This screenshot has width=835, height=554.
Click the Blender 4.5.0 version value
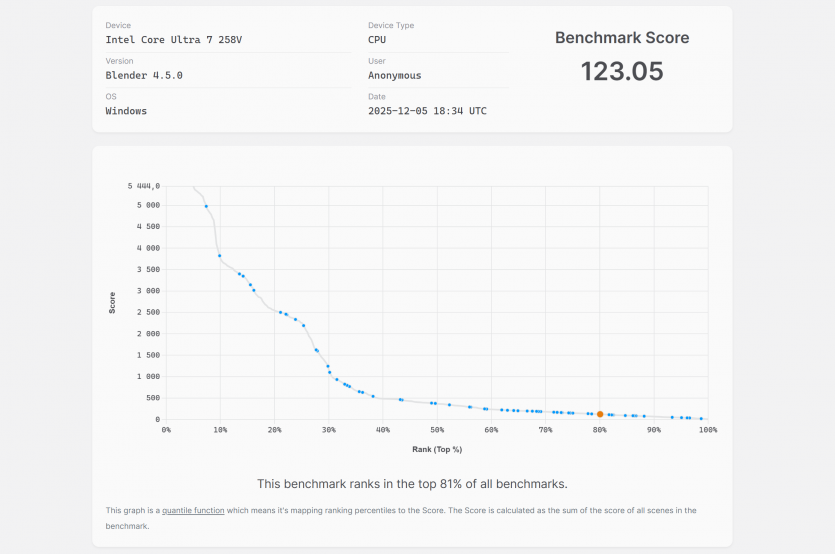point(144,75)
